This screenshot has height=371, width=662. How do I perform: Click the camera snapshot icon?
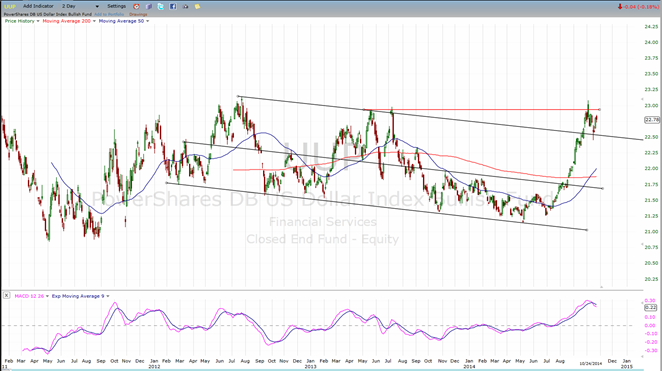185,6
